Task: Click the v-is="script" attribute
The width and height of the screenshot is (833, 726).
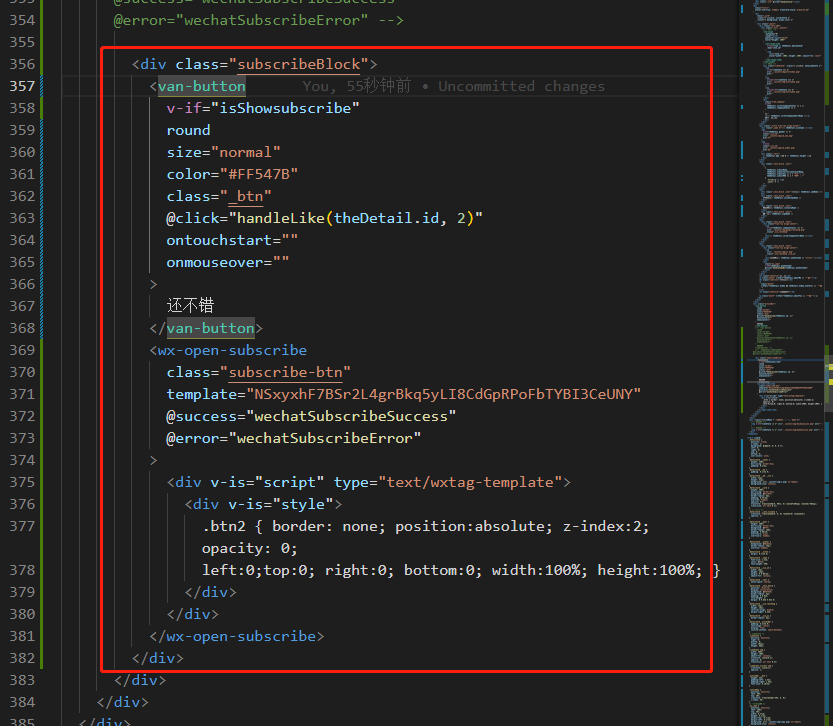Action: pyautogui.click(x=267, y=483)
